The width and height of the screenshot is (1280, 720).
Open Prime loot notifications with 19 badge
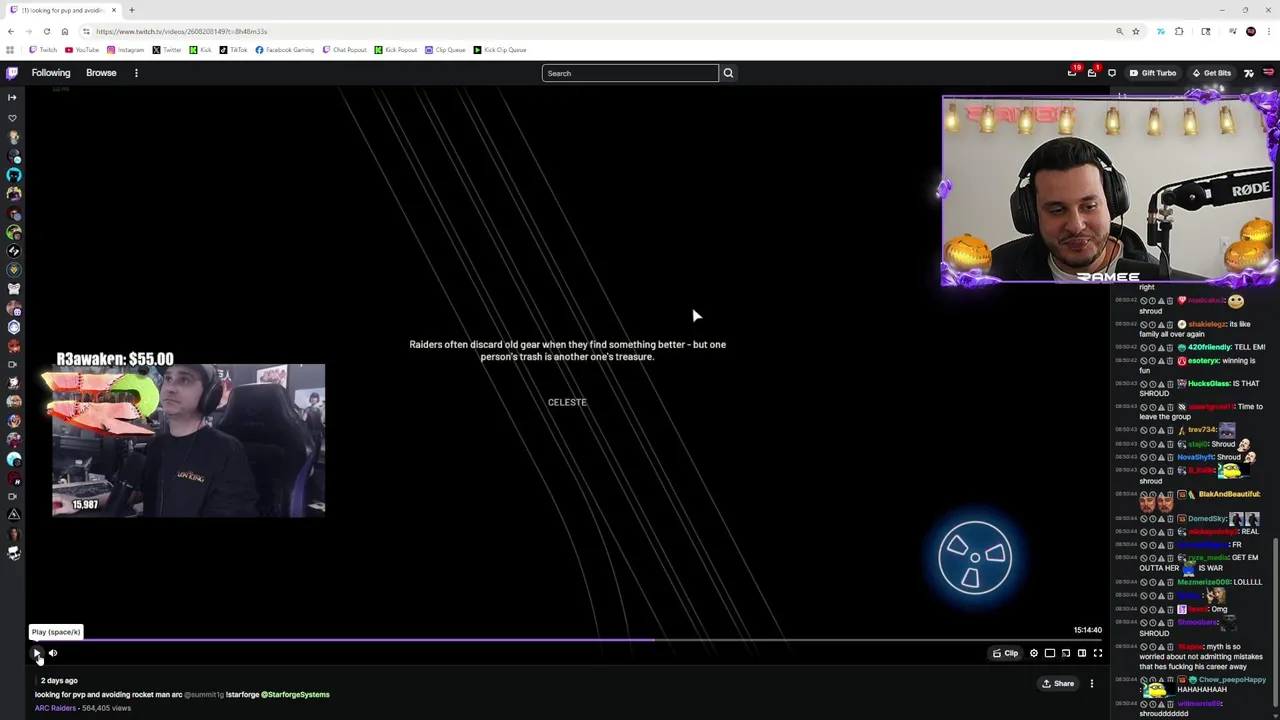[x=1072, y=73]
